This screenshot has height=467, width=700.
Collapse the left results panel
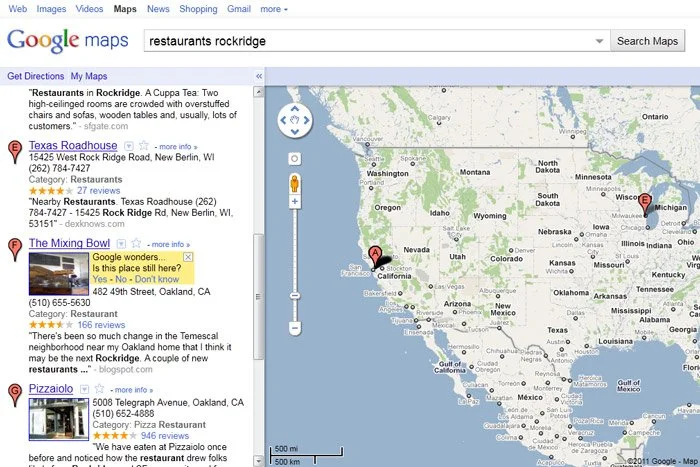pyautogui.click(x=259, y=76)
